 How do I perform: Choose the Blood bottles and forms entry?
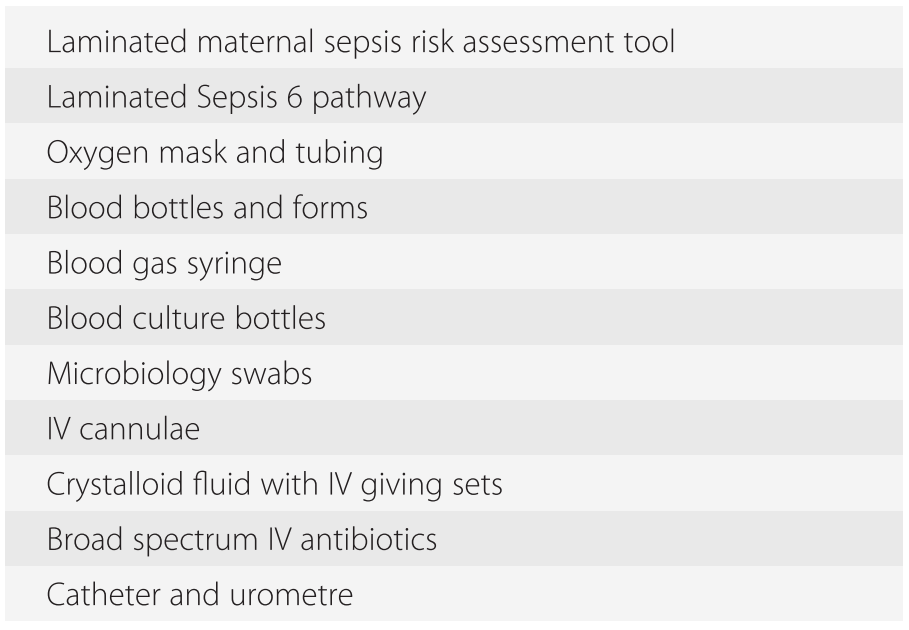[x=207, y=208]
